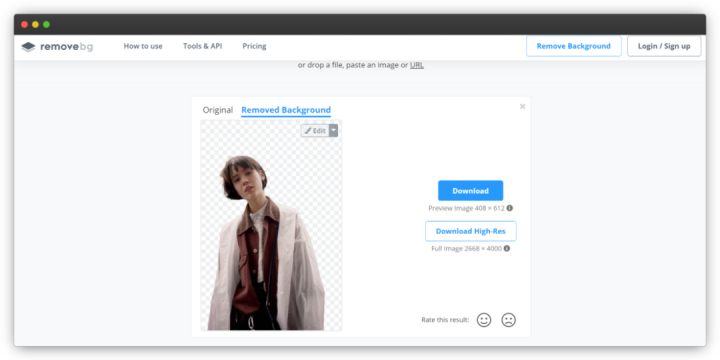Switch to the Original tab
Image resolution: width=720 pixels, height=360 pixels.
click(218, 110)
